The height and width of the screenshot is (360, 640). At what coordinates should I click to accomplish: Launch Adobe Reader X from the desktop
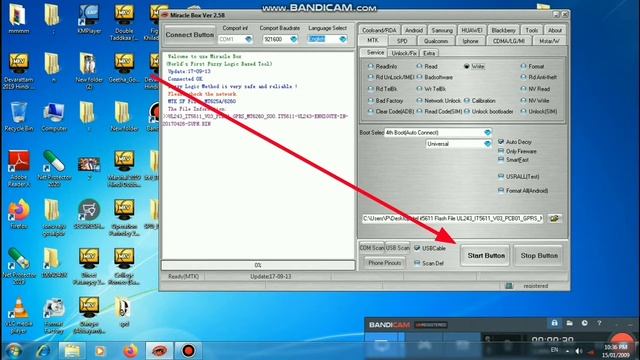pos(19,168)
